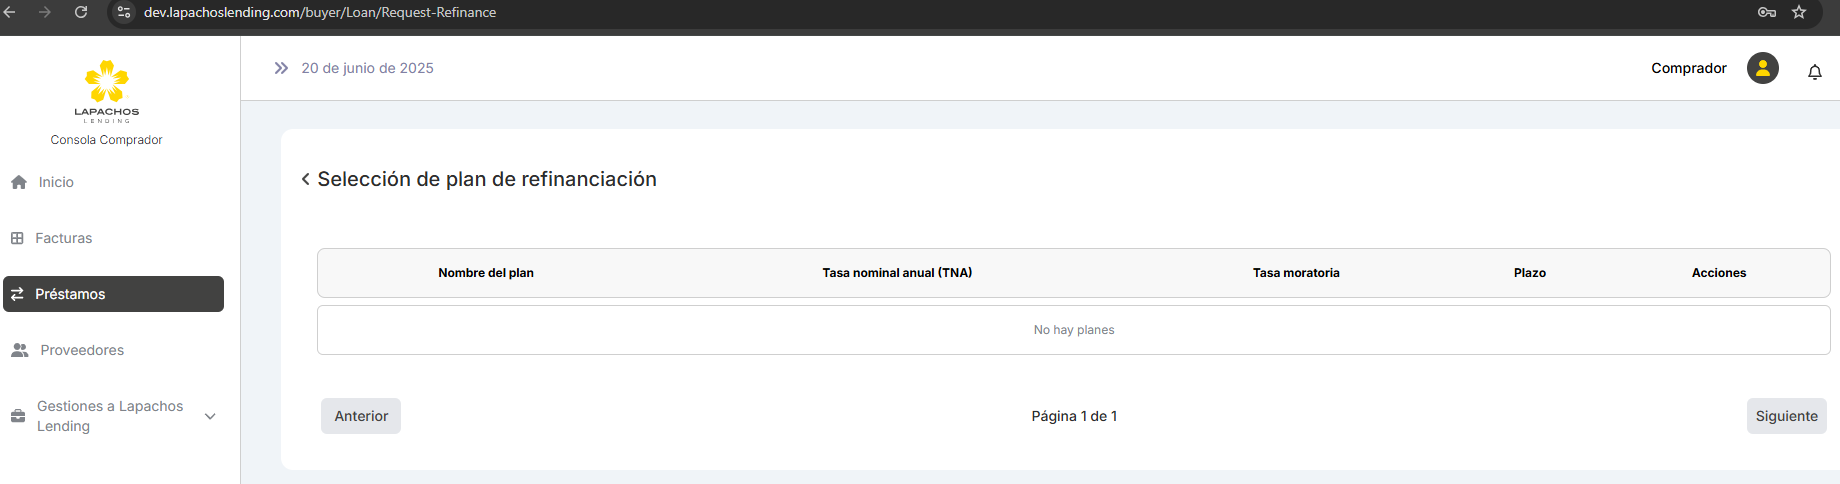Click the back arrow beside the refinancing title

306,179
